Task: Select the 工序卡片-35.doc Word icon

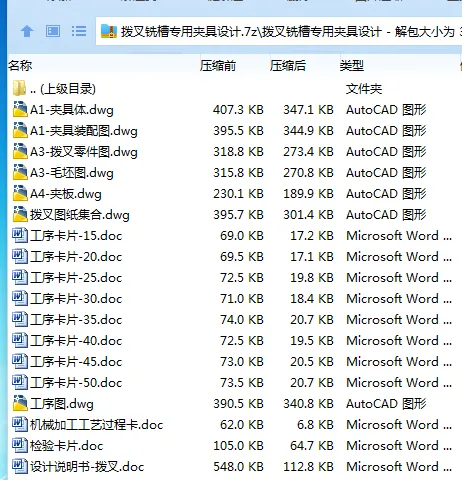Action: point(20,319)
